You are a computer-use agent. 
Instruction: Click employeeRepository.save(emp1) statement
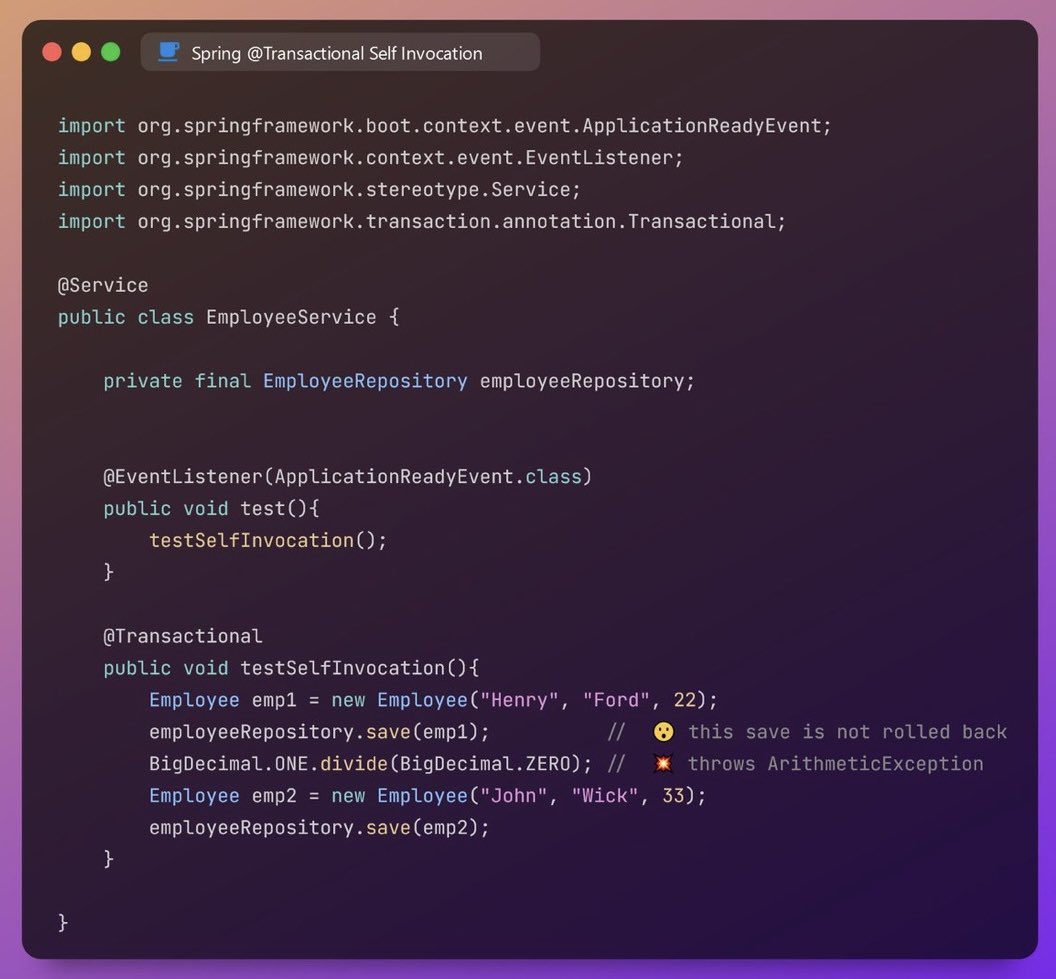319,732
